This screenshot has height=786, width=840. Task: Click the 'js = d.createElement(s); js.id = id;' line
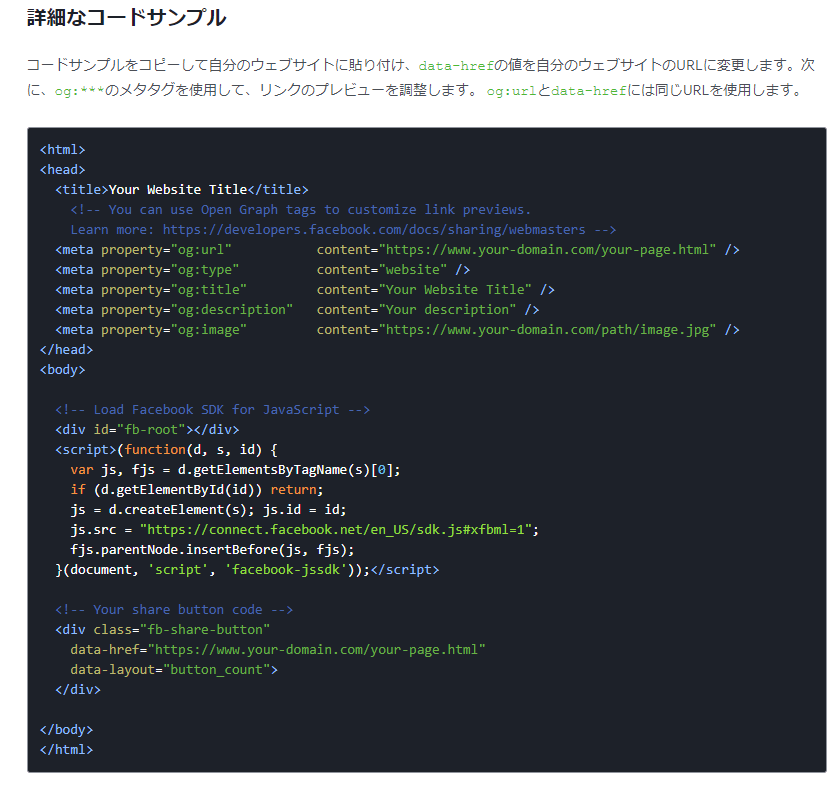pyautogui.click(x=208, y=510)
